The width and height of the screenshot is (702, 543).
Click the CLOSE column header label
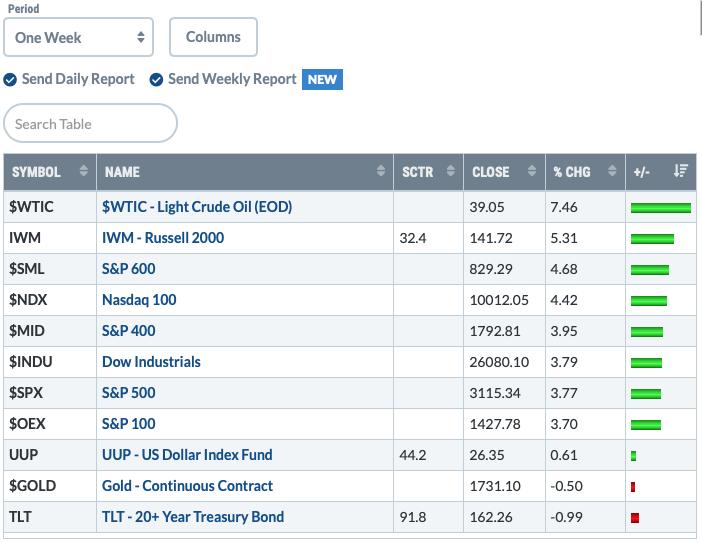491,172
